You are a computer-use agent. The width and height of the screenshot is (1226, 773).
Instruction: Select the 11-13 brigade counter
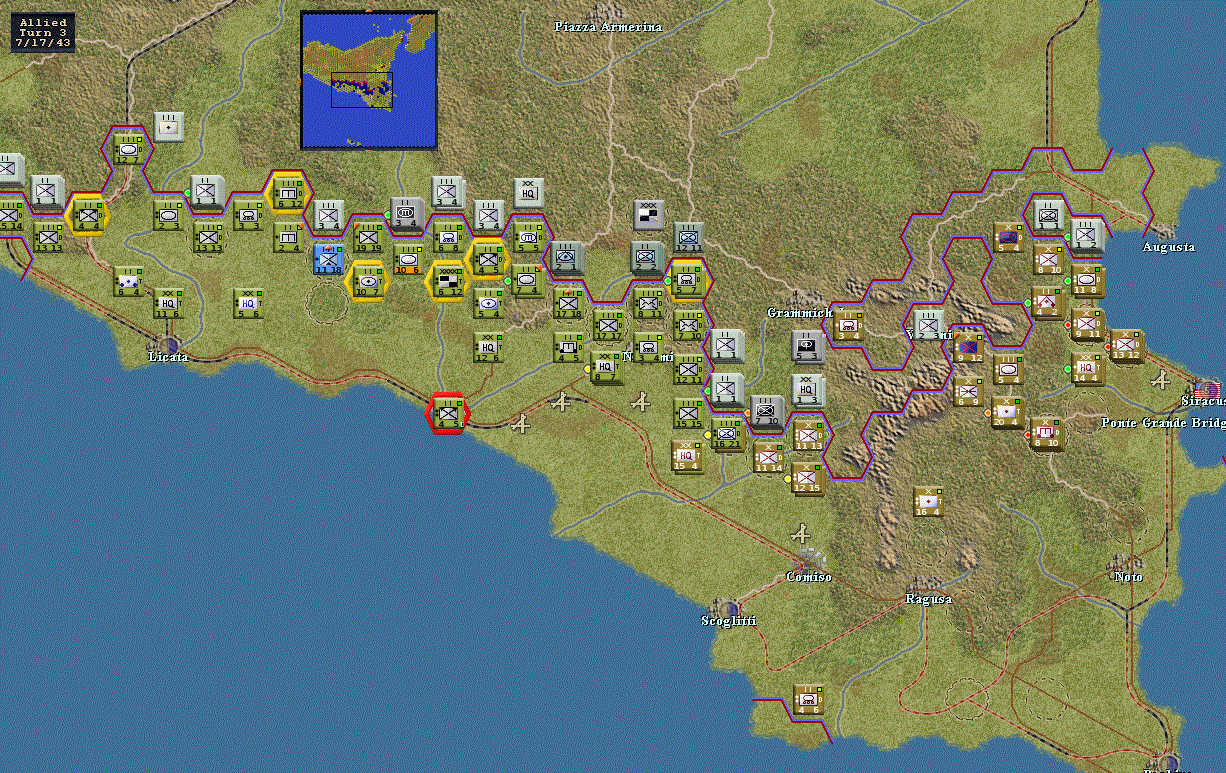point(808,434)
